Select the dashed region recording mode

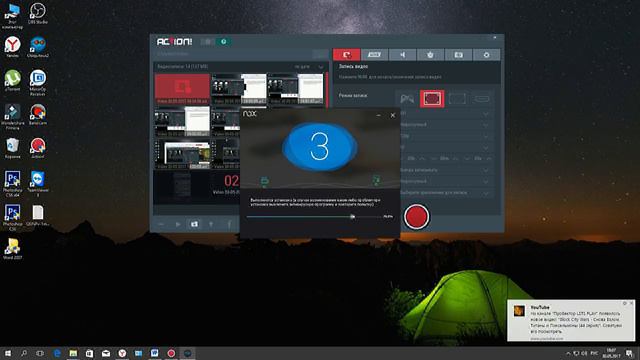click(x=457, y=98)
